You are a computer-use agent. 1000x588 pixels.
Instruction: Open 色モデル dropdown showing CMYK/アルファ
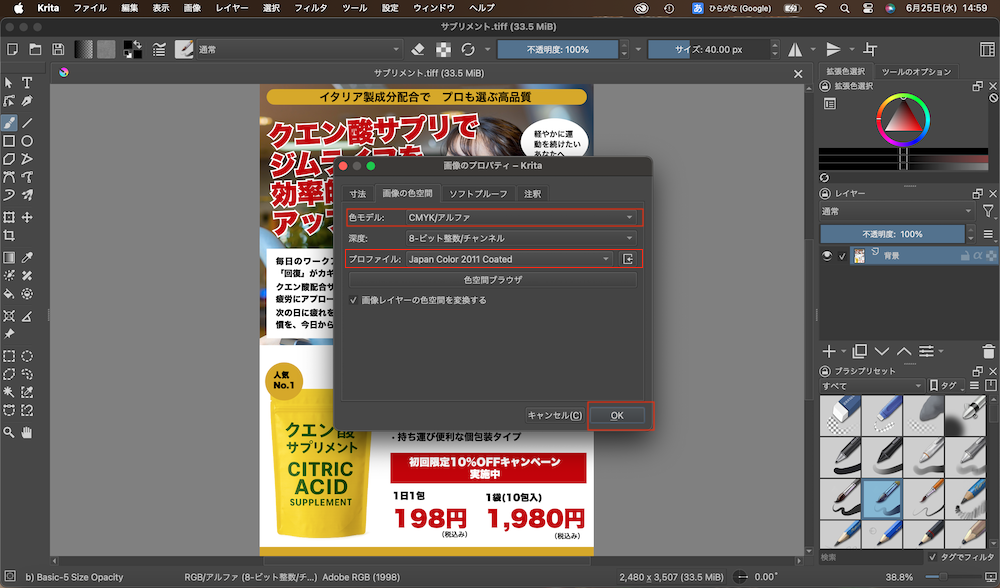521,217
